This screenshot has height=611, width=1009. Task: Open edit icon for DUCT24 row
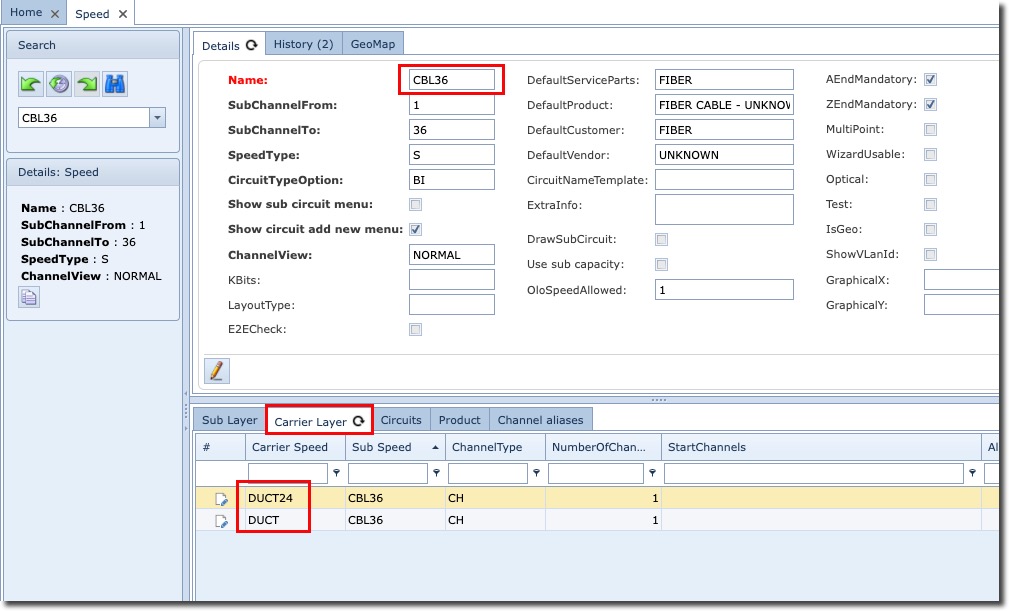(x=221, y=499)
